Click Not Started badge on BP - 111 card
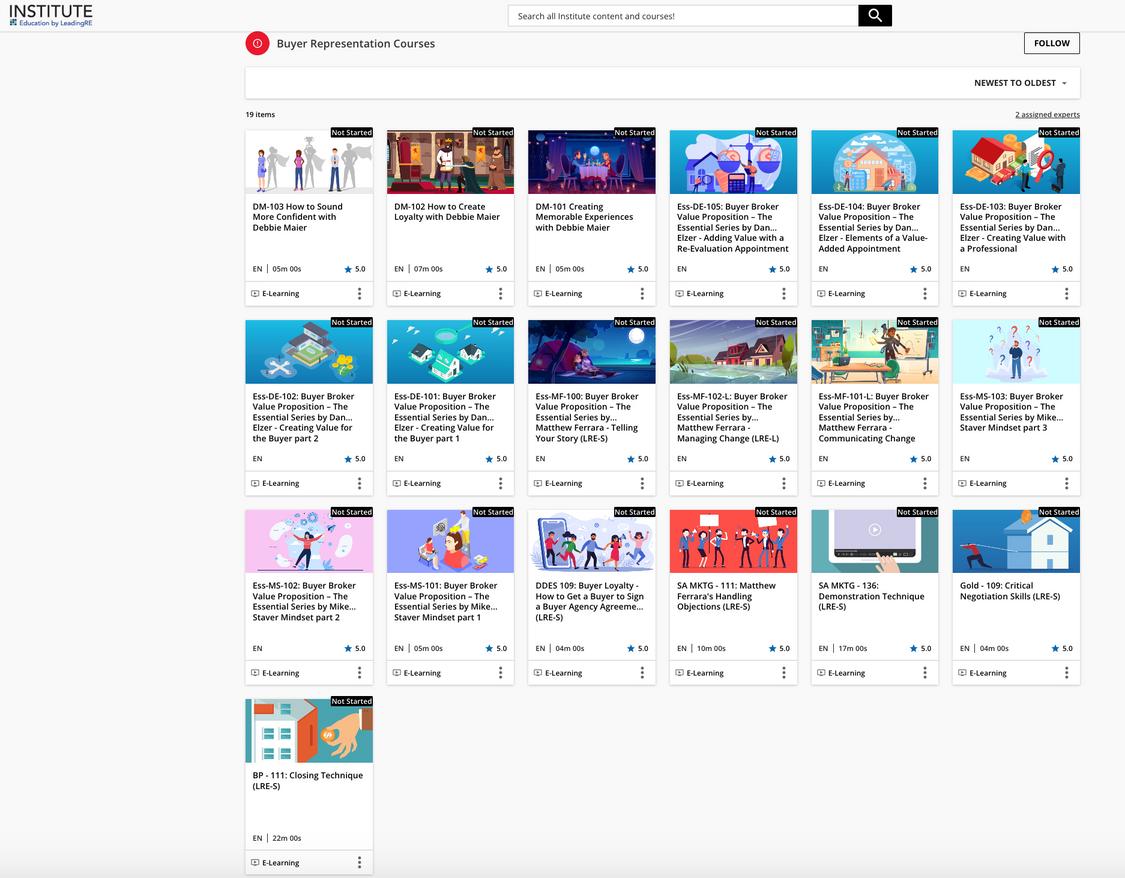This screenshot has width=1125, height=878. 352,702
